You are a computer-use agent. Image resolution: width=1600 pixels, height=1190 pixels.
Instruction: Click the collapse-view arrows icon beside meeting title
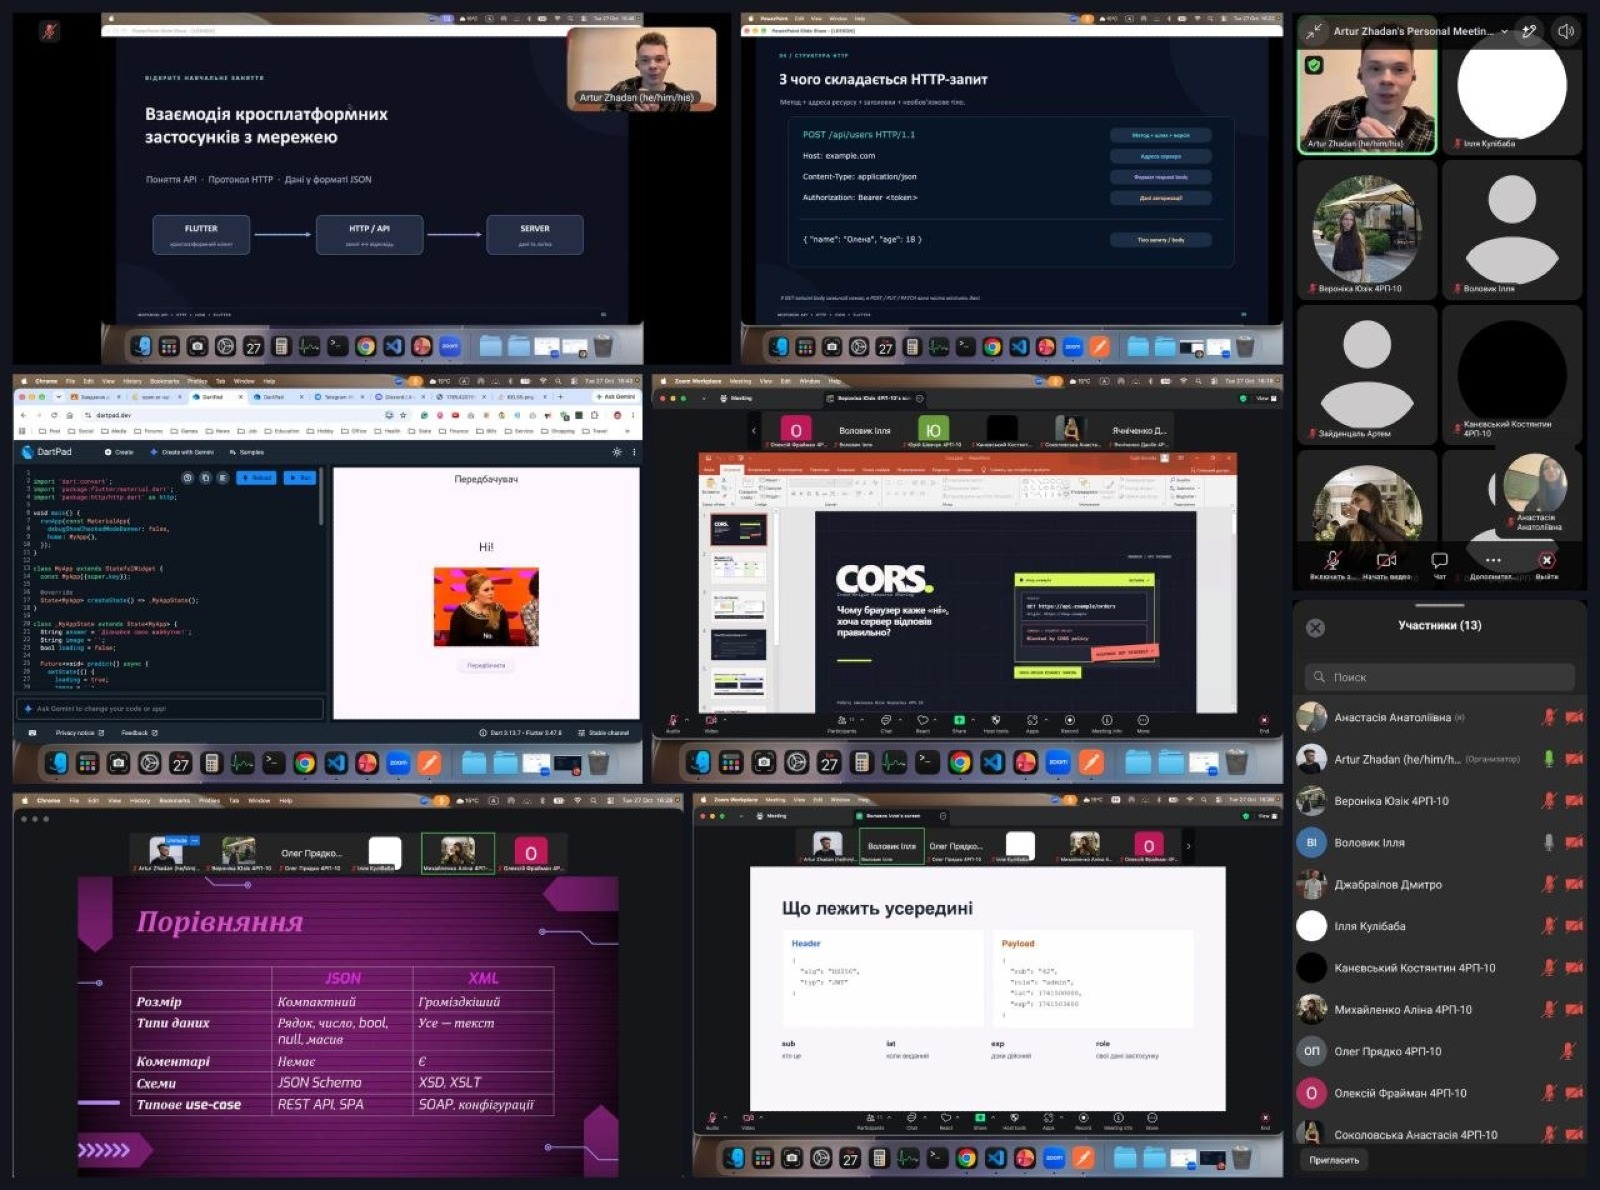tap(1313, 31)
